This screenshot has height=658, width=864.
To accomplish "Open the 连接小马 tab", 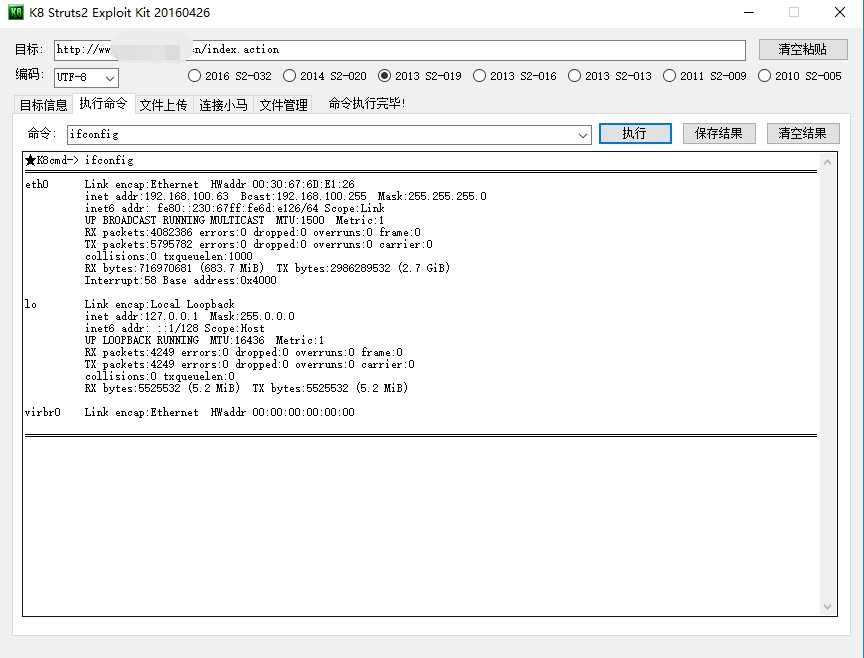I will tap(223, 105).
